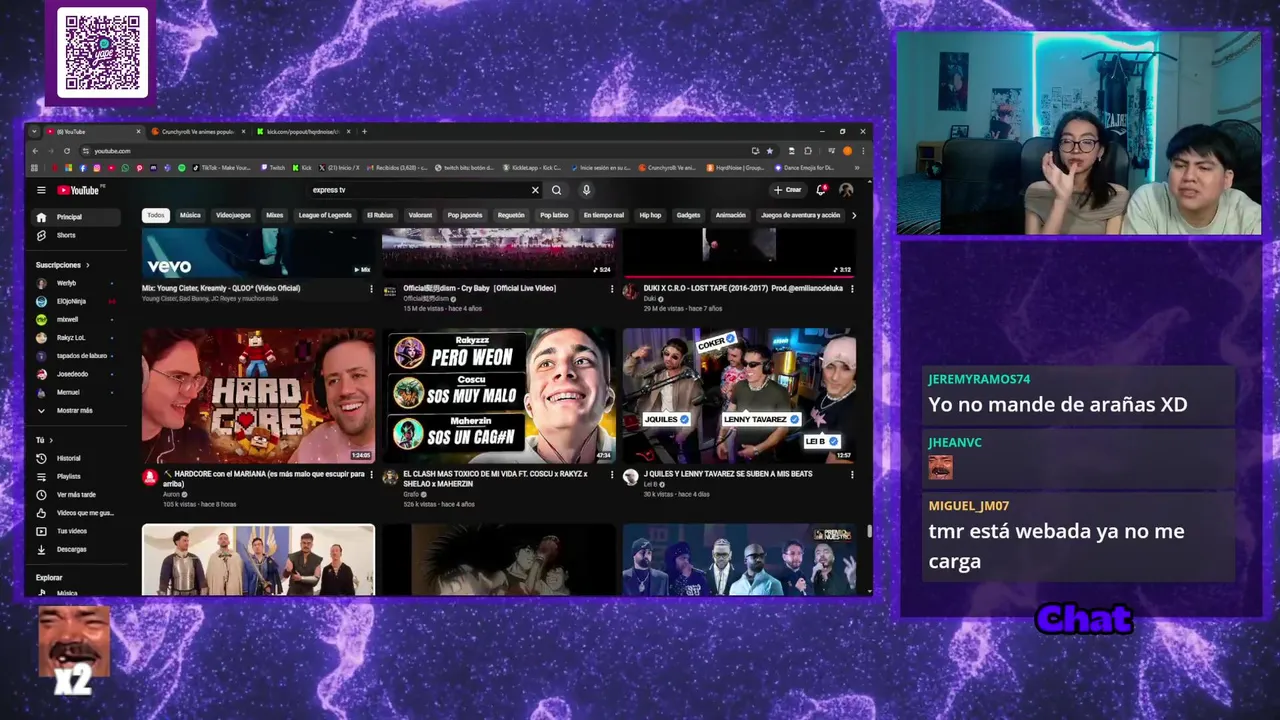The height and width of the screenshot is (720, 1280).
Task: Open the YouTube notifications bell
Action: [821, 190]
